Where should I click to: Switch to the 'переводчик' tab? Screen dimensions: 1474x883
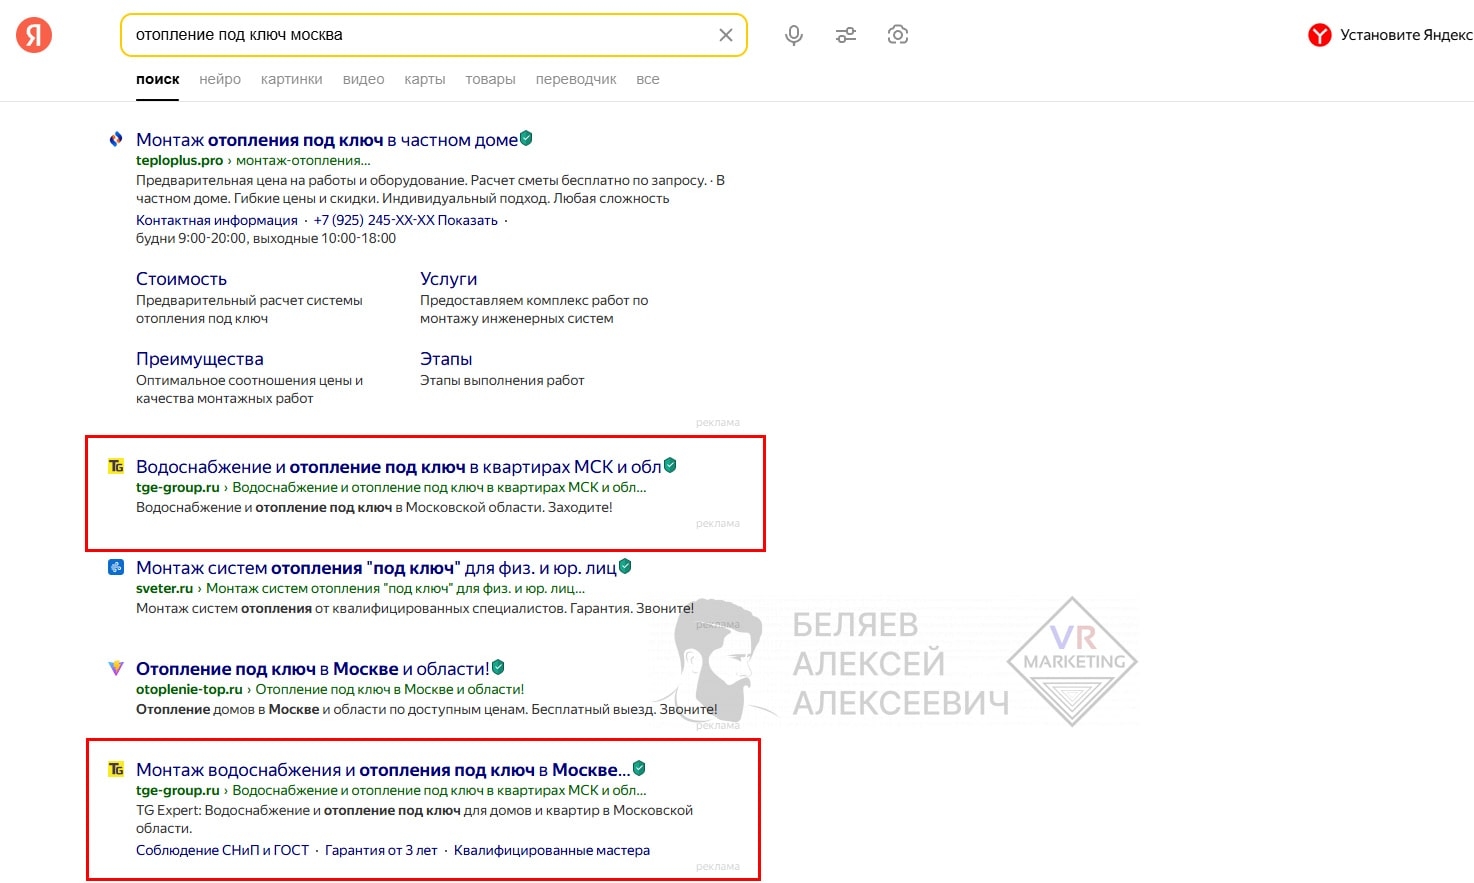[576, 79]
